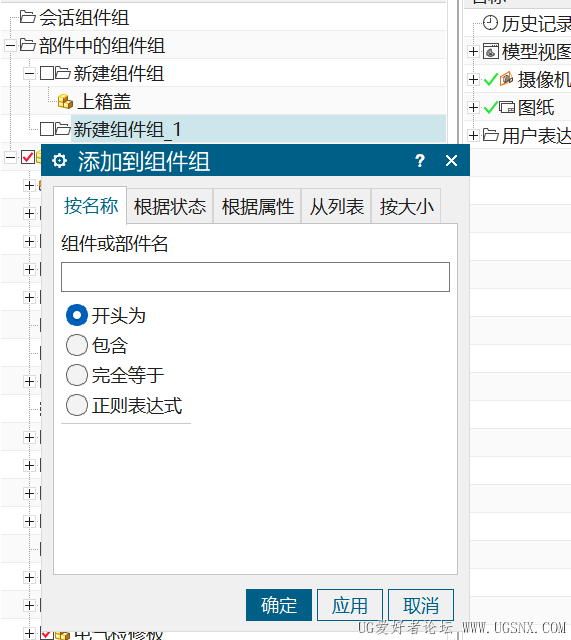The height and width of the screenshot is (640, 571).
Task: Click the 上箱盖 component icon
Action: click(x=65, y=101)
